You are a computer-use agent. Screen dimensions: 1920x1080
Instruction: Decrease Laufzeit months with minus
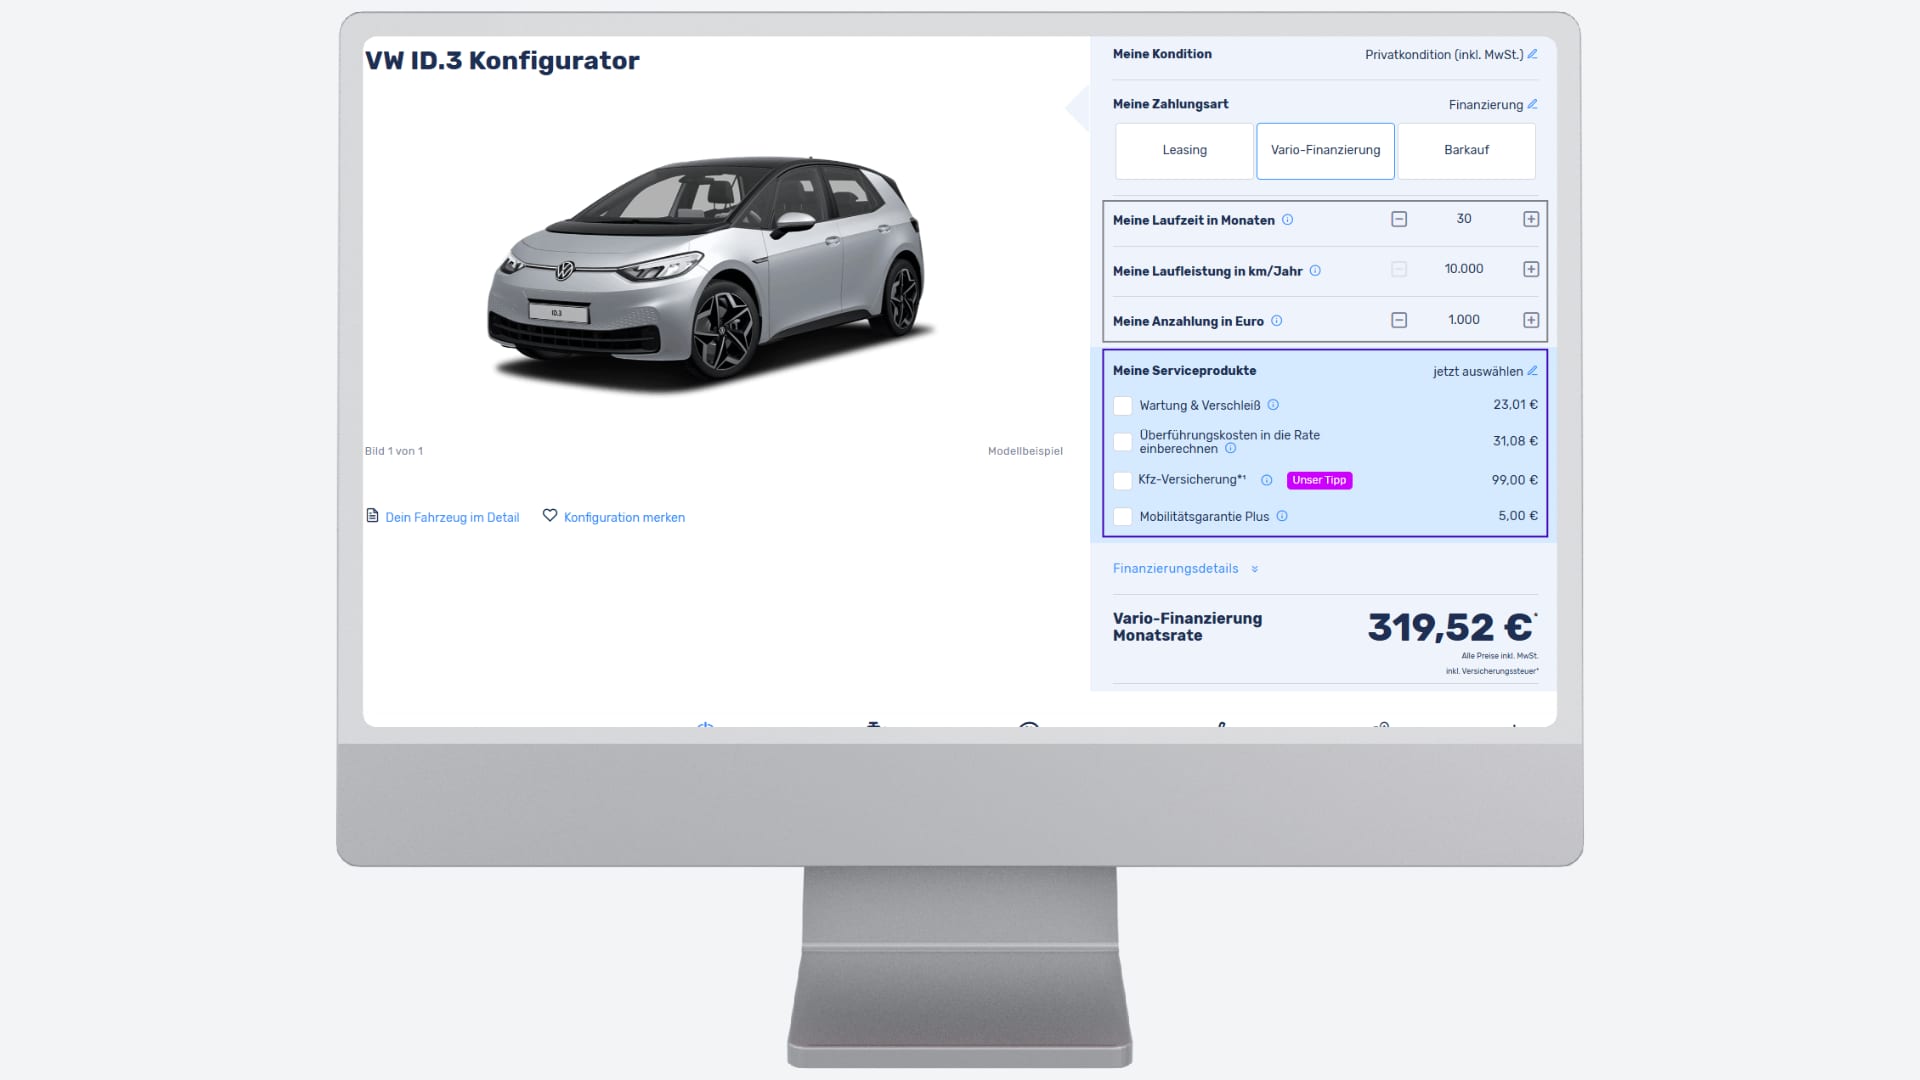pyautogui.click(x=1399, y=219)
